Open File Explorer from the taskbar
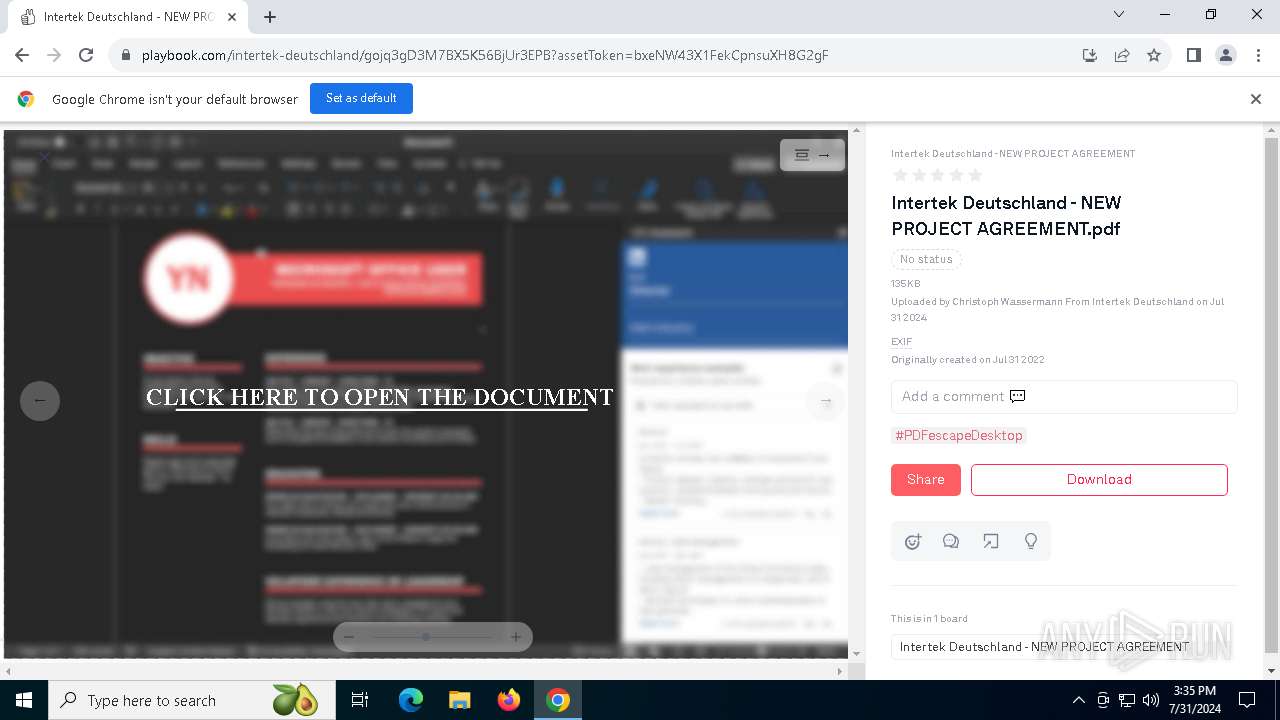The width and height of the screenshot is (1280, 720). [x=460, y=700]
